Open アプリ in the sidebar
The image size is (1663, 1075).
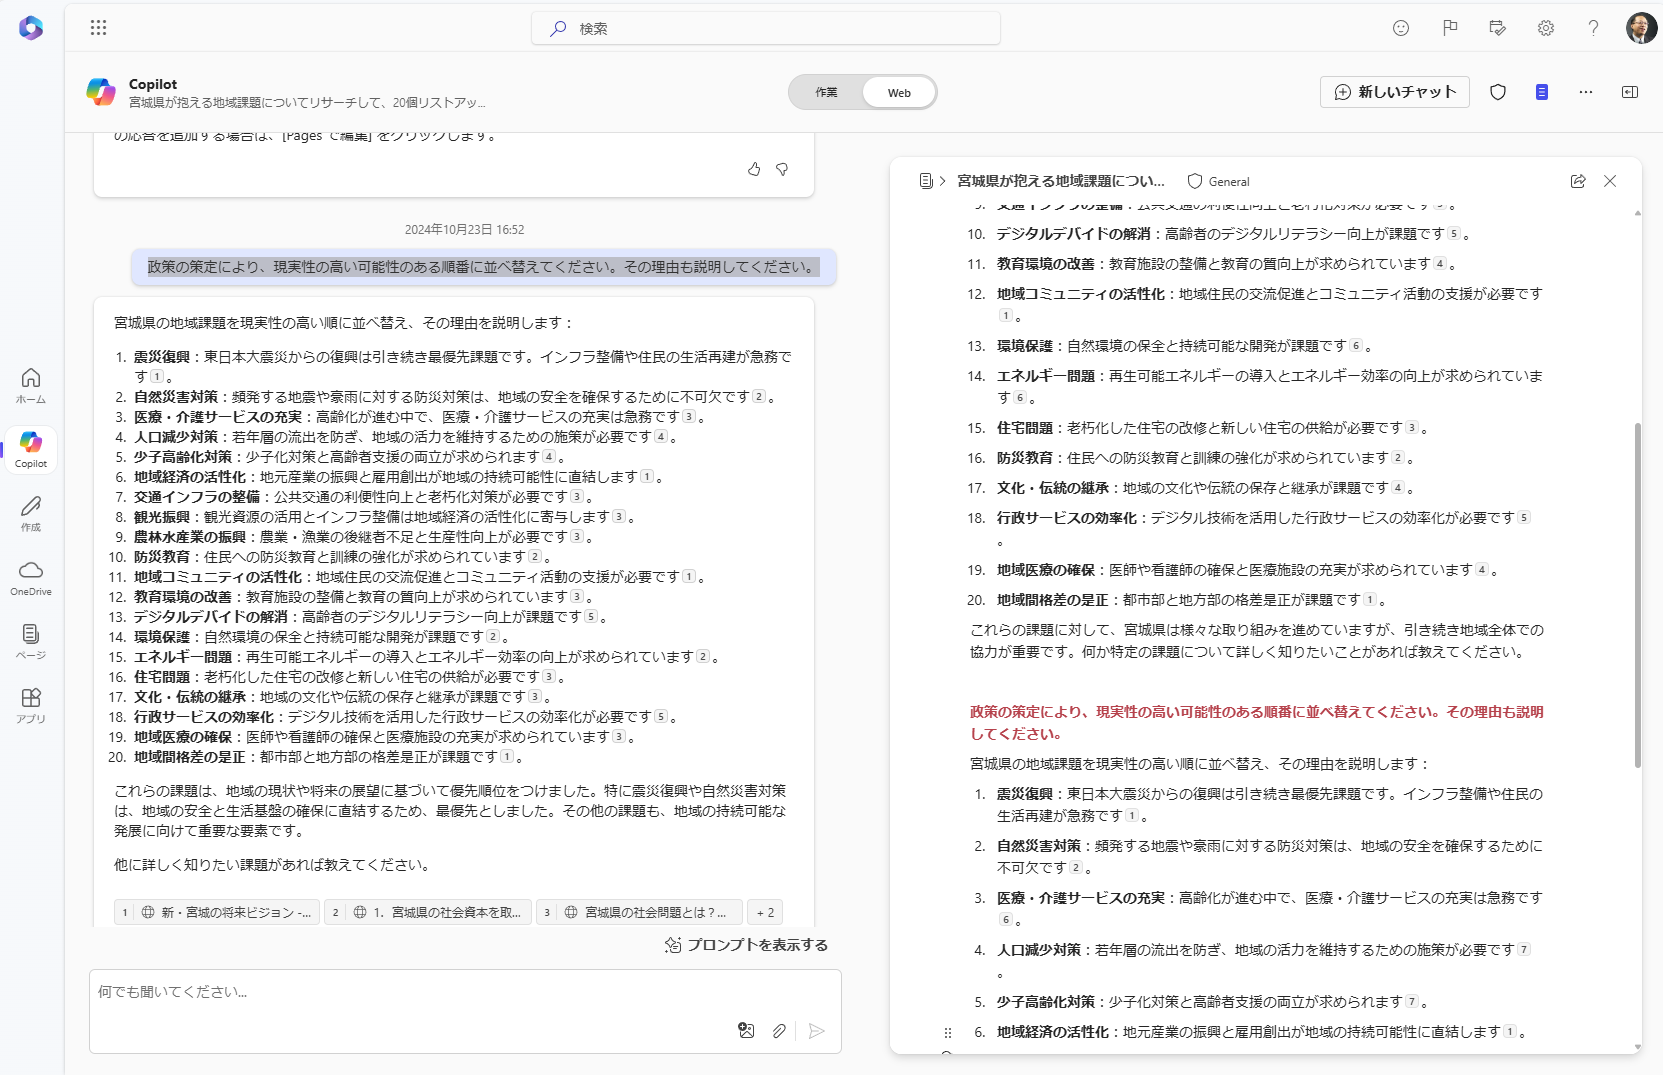click(x=31, y=705)
